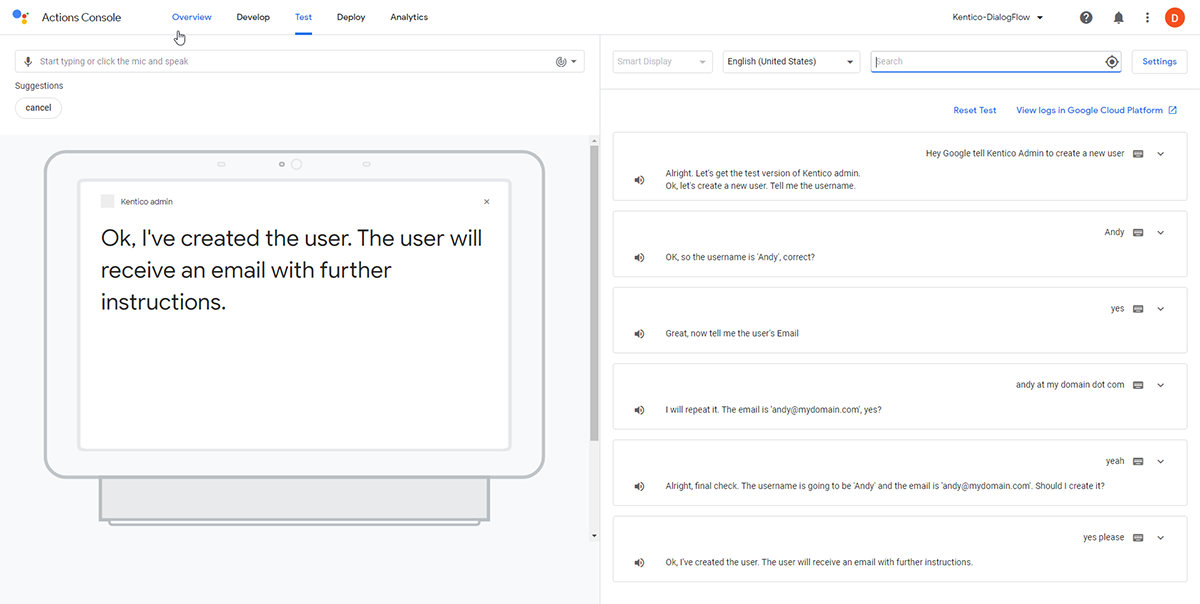Expand the 'Andy' conversation entry
This screenshot has width=1200, height=604.
[x=1161, y=232]
